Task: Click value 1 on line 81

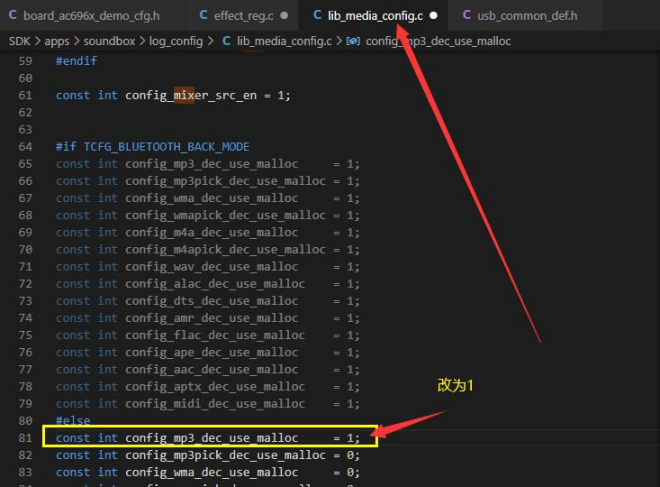Action: 350,438
